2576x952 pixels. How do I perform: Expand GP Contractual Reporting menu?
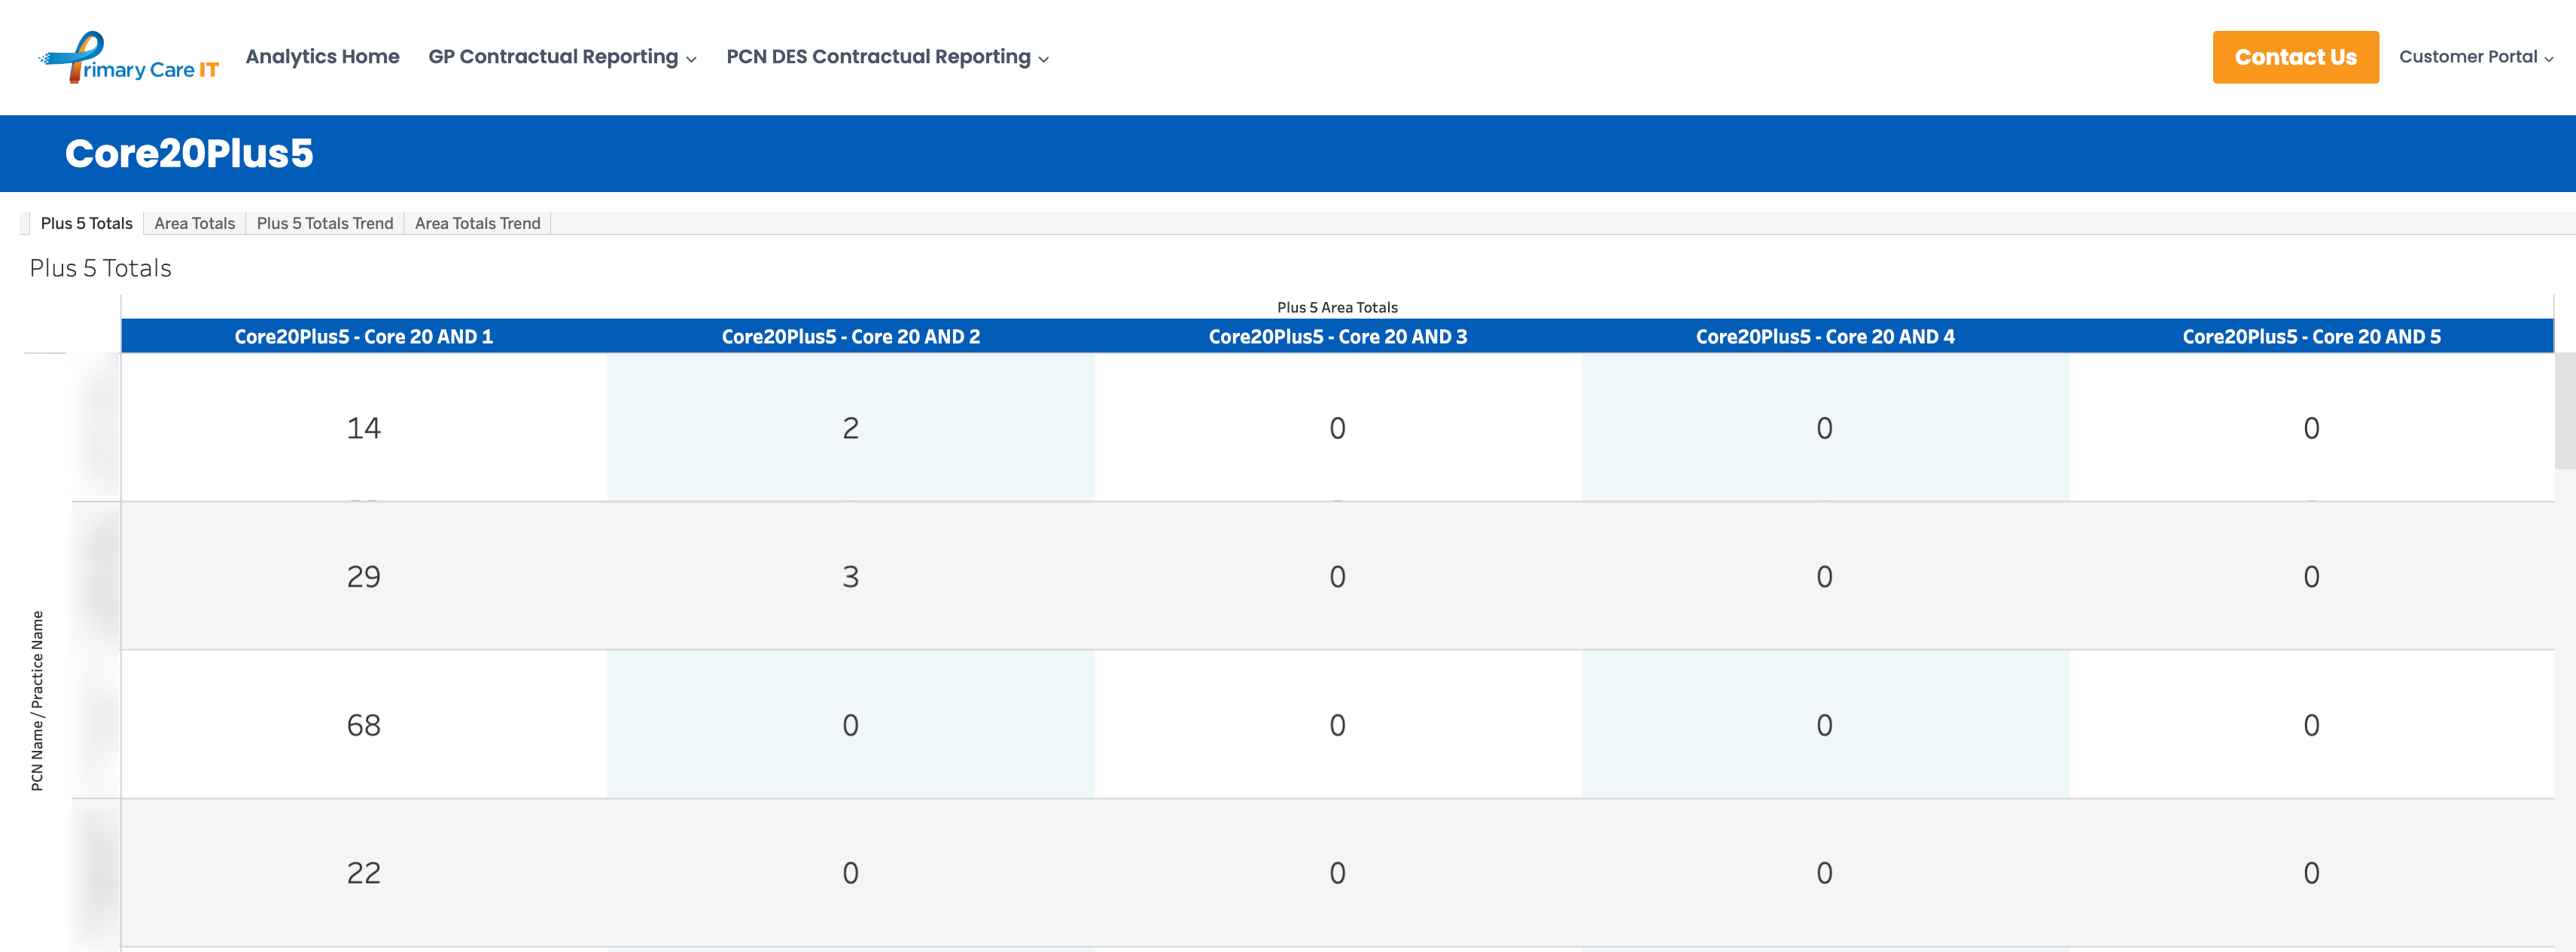tap(562, 57)
